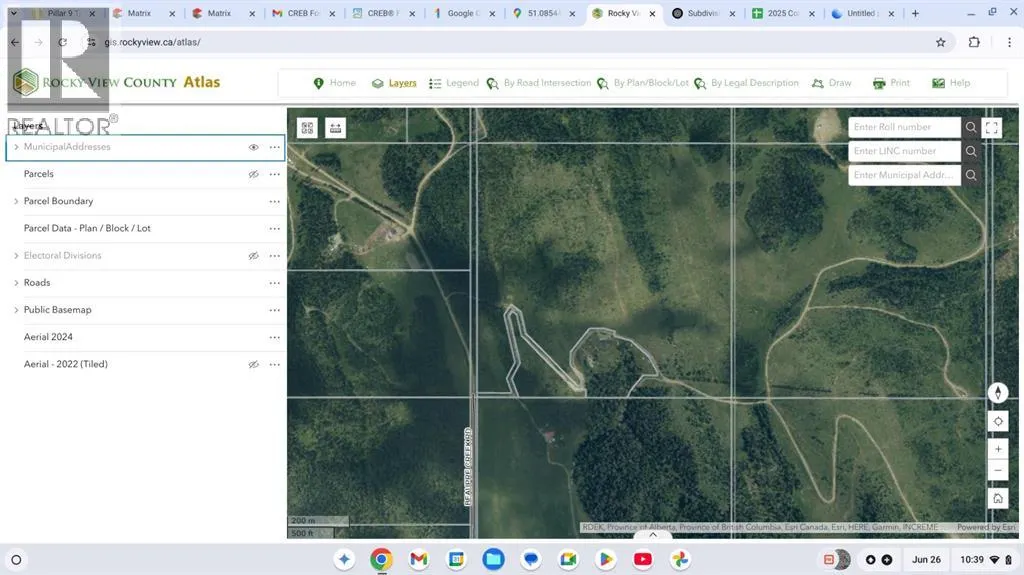Expand Roads layer group
Viewport: 1024px width, 575px height.
pos(16,283)
